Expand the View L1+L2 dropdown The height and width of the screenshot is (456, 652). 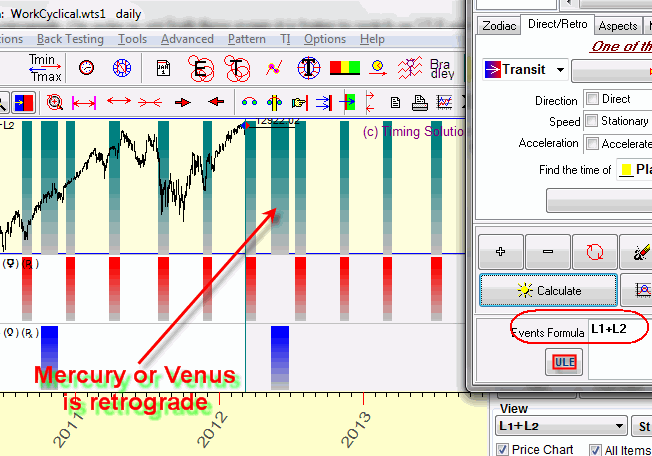(x=620, y=427)
